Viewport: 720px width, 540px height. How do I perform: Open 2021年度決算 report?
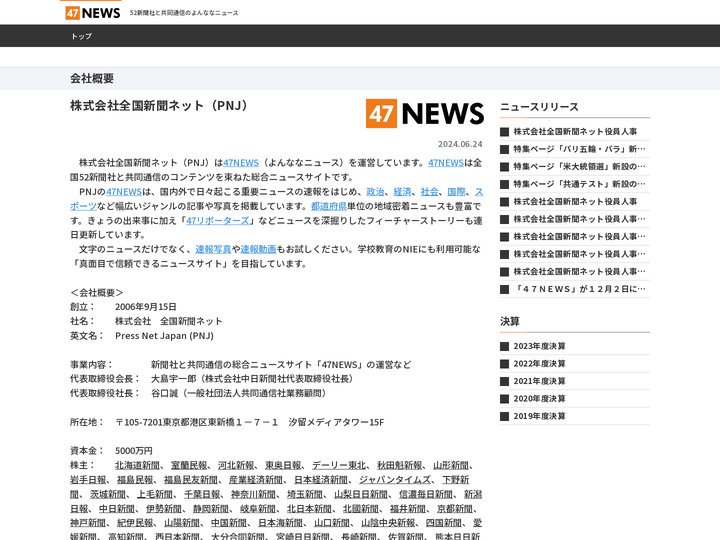click(539, 381)
